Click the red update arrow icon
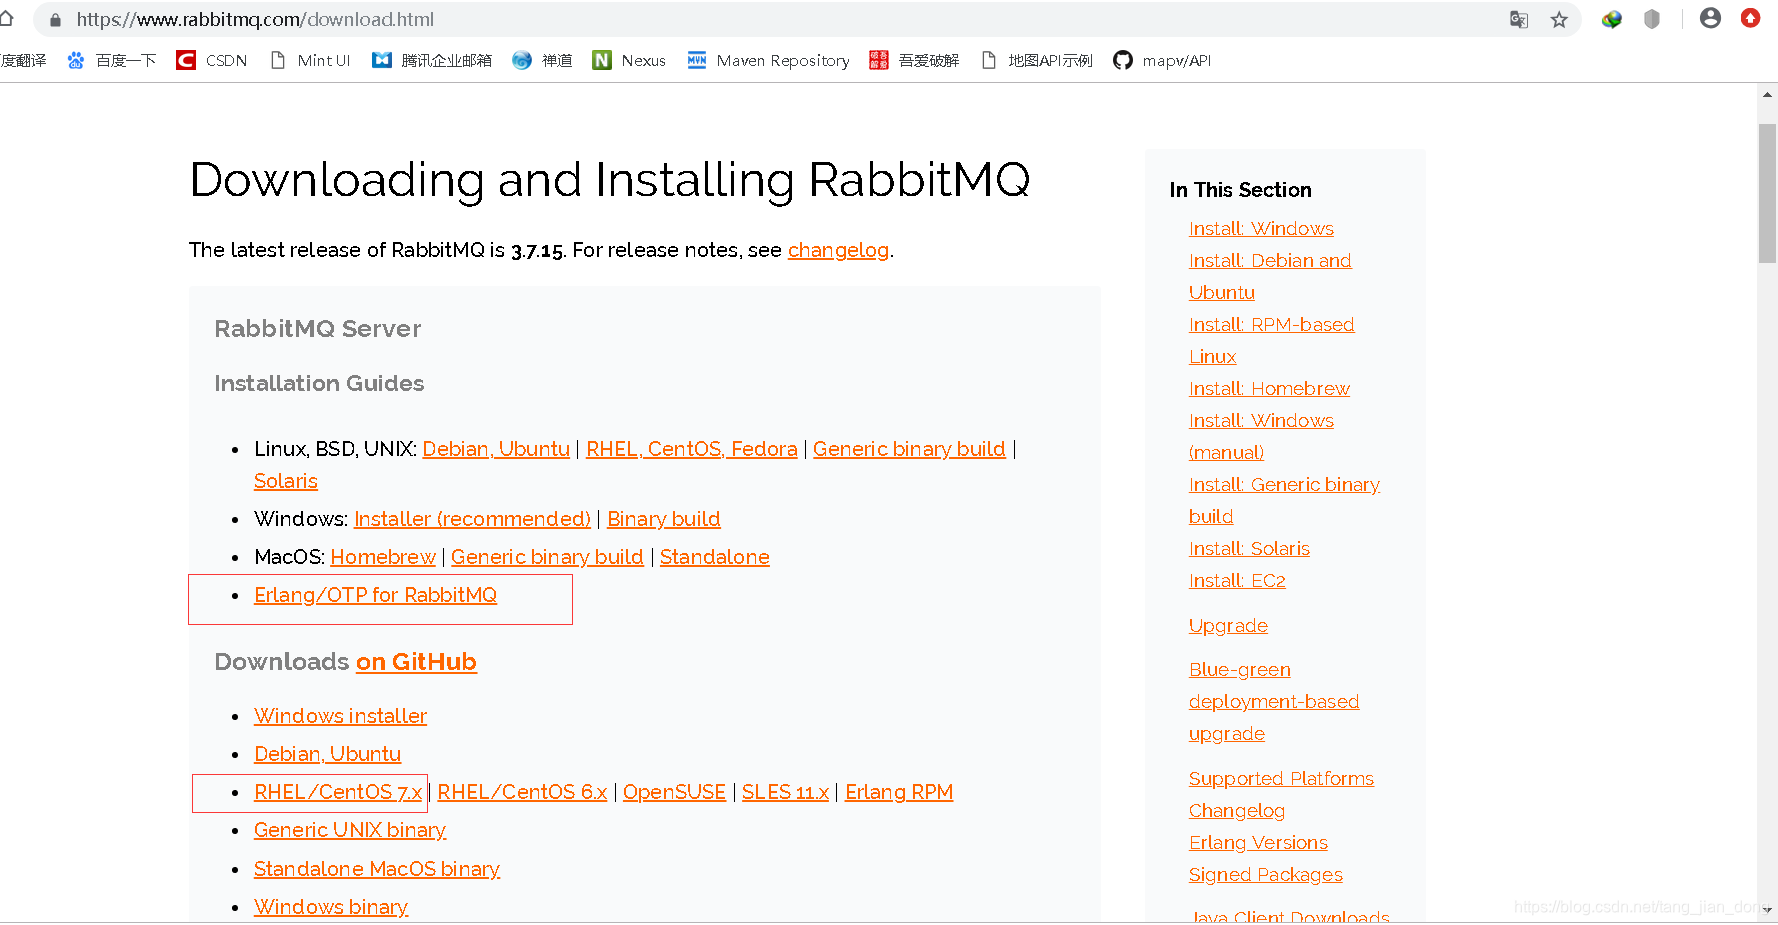 click(x=1750, y=18)
